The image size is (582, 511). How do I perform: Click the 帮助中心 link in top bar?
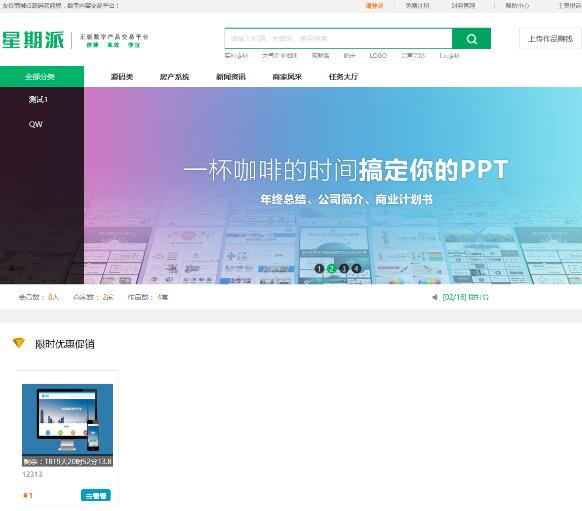tap(517, 6)
